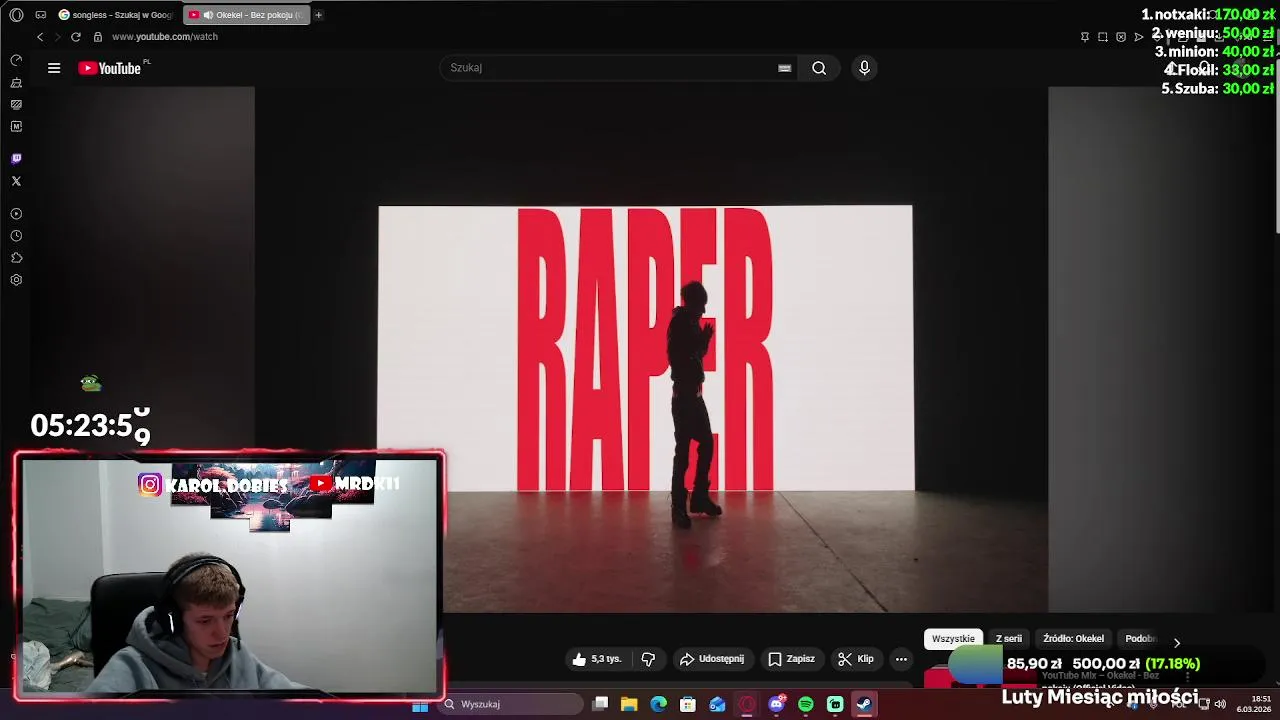Image resolution: width=1280 pixels, height=720 pixels.
Task: Click the Udostępnij share button
Action: 712,659
